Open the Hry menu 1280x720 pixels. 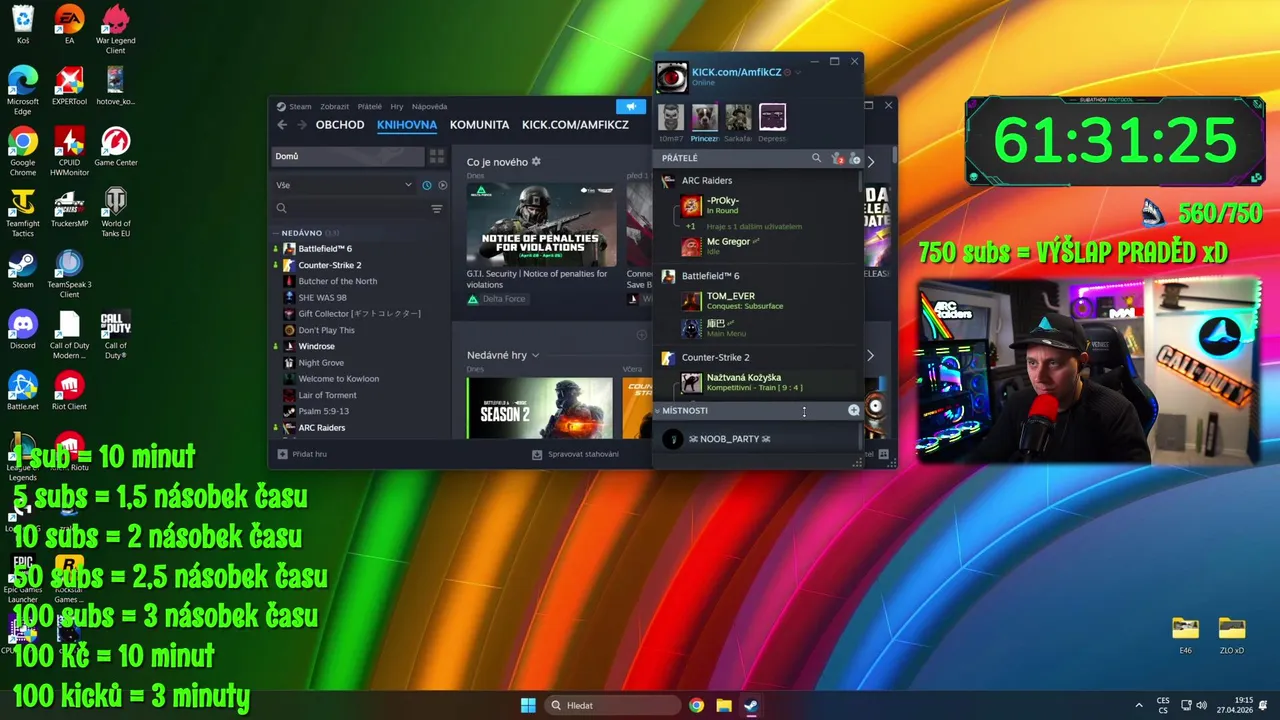click(x=397, y=106)
